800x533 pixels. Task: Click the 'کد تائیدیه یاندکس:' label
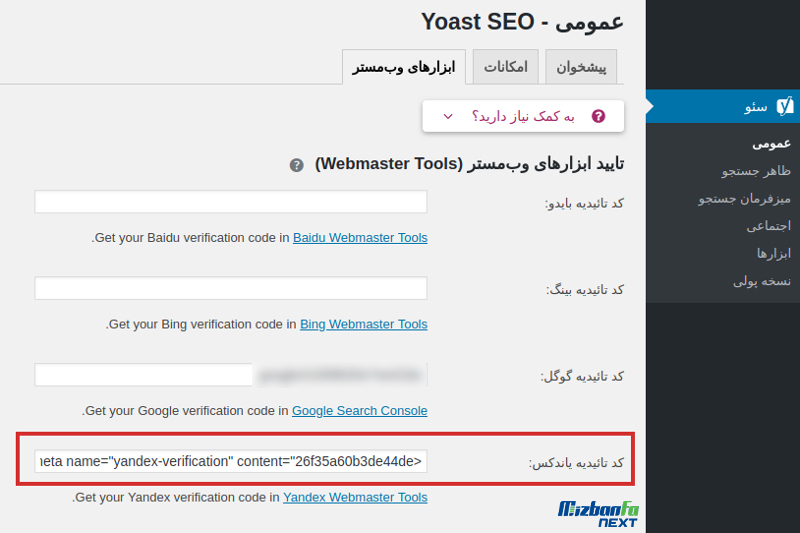click(x=576, y=463)
